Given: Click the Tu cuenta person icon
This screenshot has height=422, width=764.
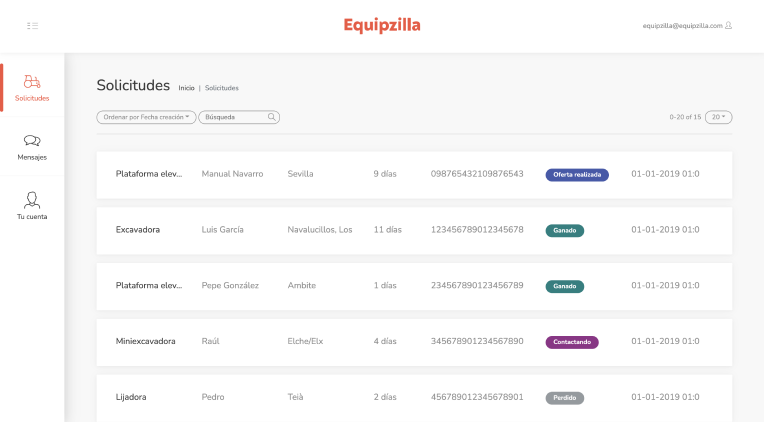Looking at the screenshot, I should point(32,200).
